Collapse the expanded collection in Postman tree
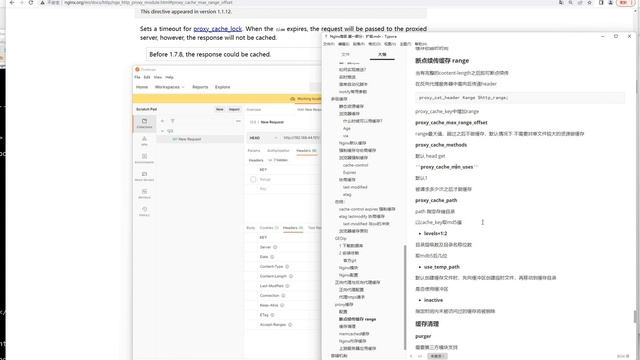 tap(162, 131)
